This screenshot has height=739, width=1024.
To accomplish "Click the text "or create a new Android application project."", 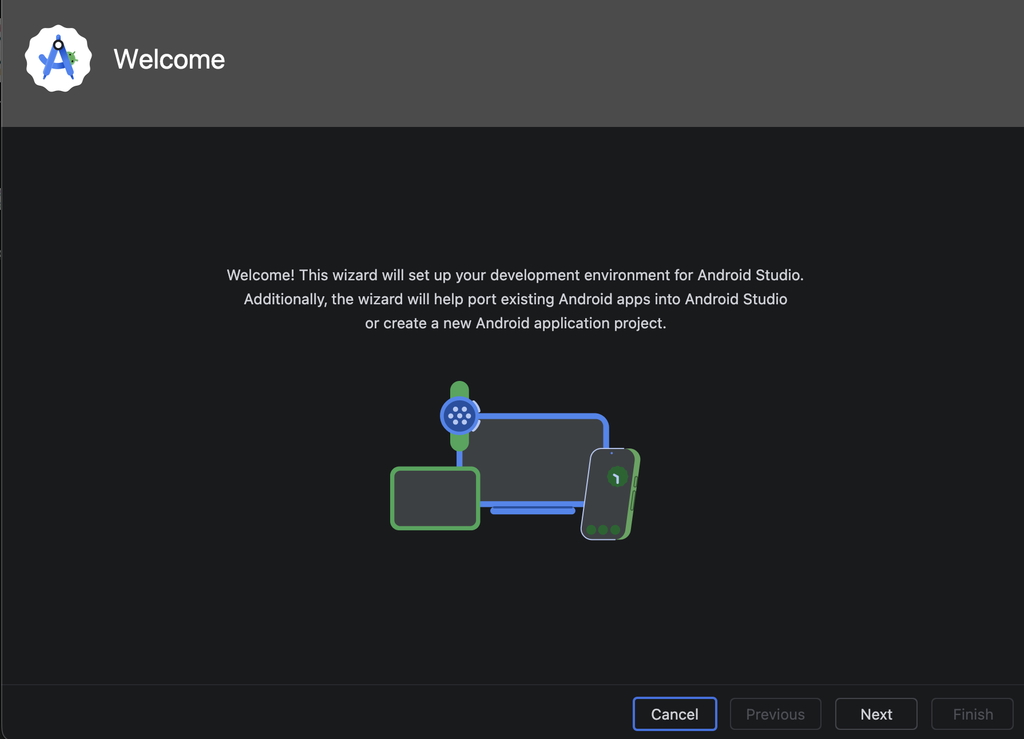I will [x=515, y=324].
